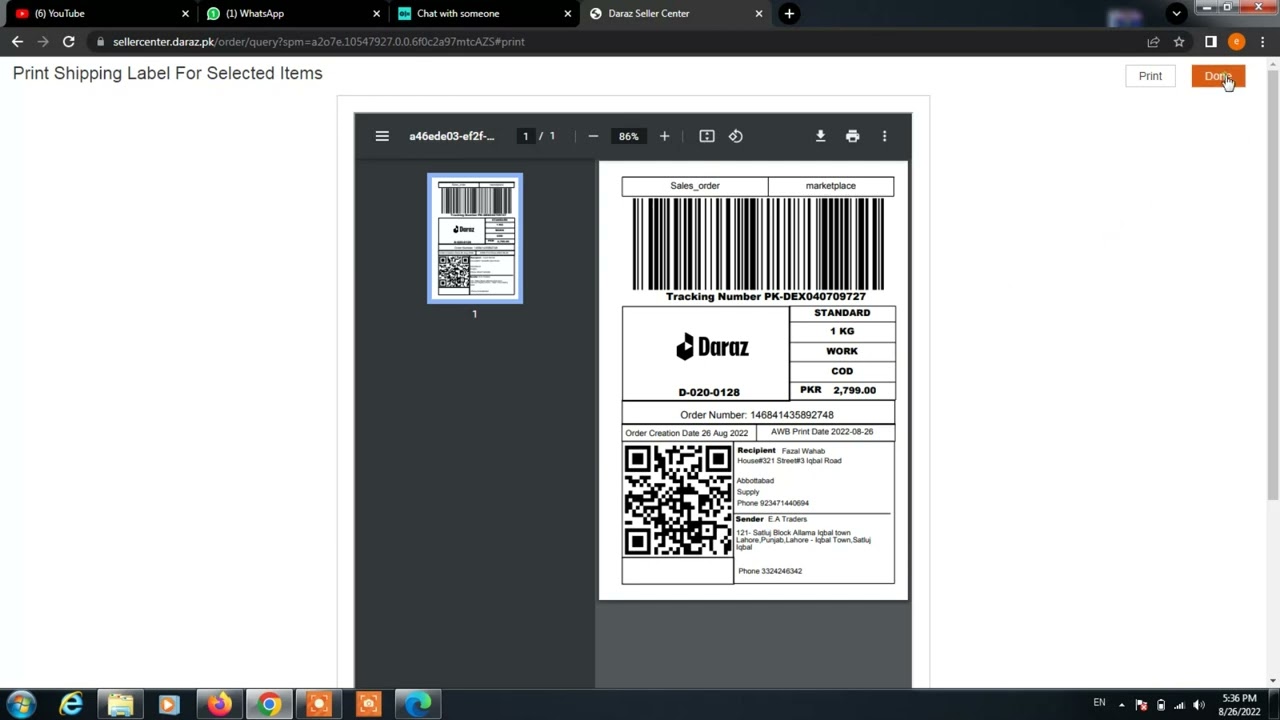Screen dimensions: 1280x720
Task: Click the 86% zoom level field
Action: [x=628, y=136]
